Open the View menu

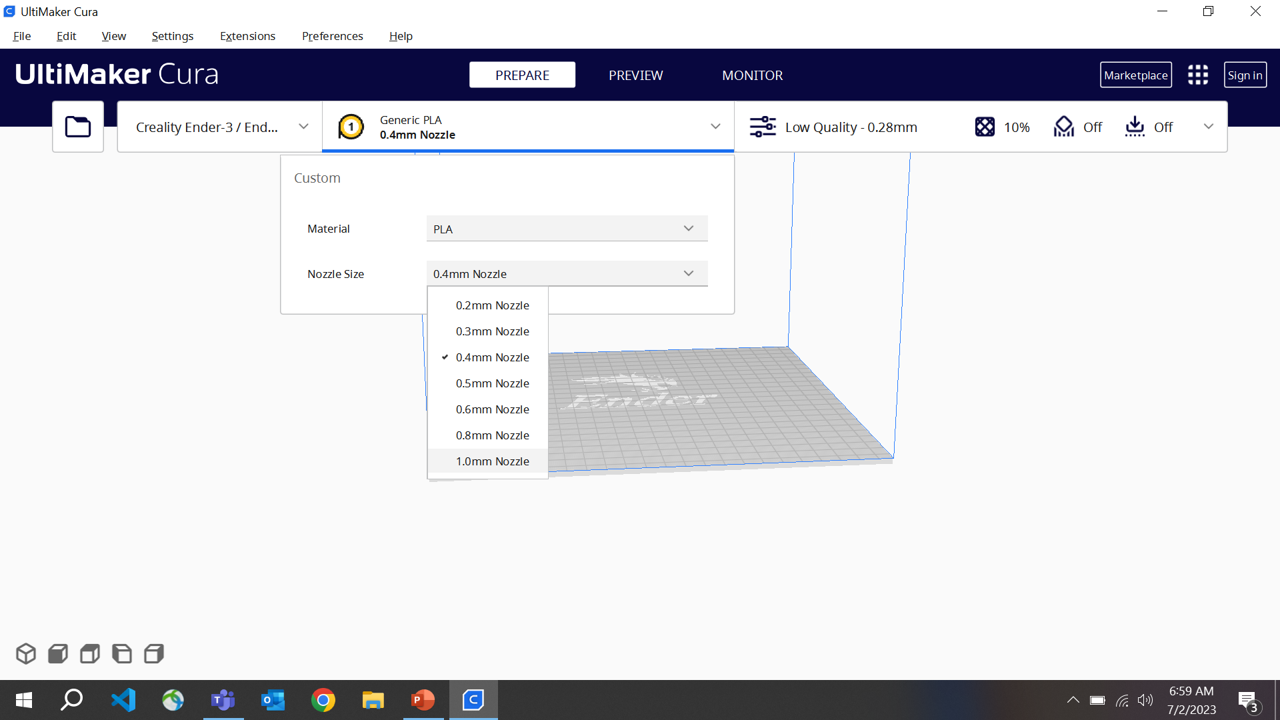114,36
